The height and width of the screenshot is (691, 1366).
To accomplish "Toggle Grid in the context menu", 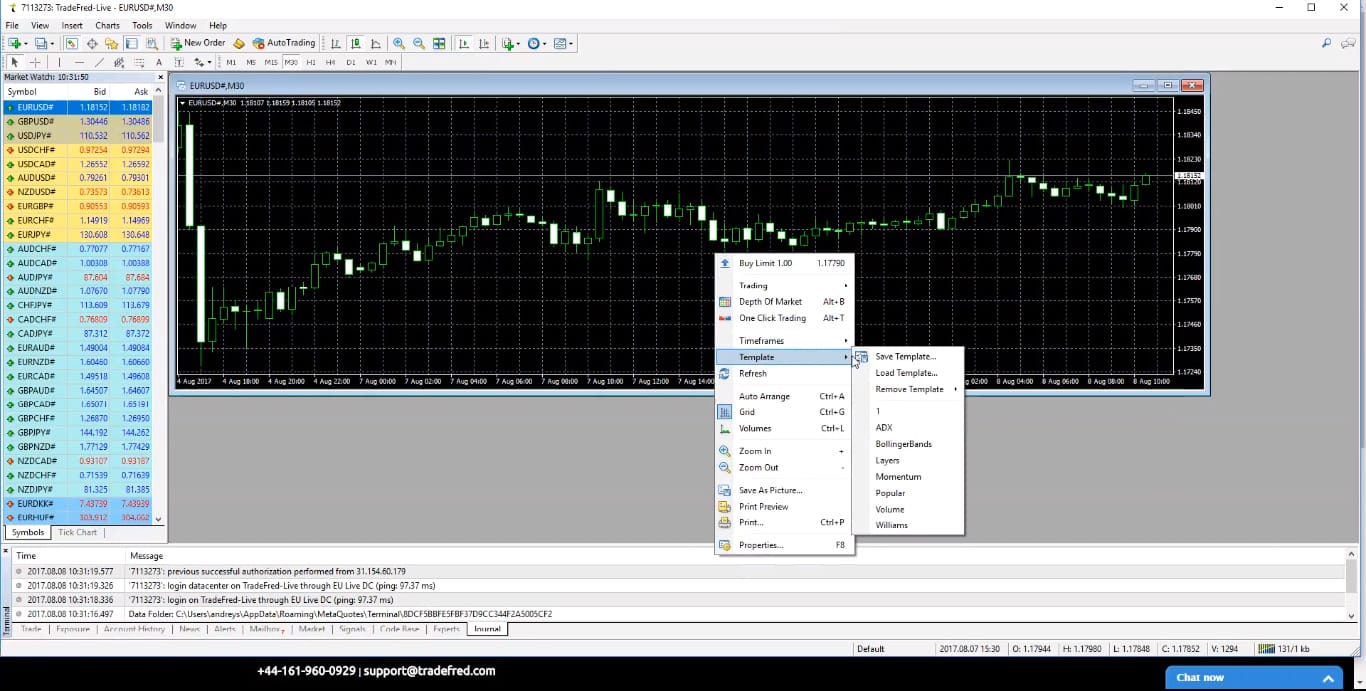I will [783, 412].
